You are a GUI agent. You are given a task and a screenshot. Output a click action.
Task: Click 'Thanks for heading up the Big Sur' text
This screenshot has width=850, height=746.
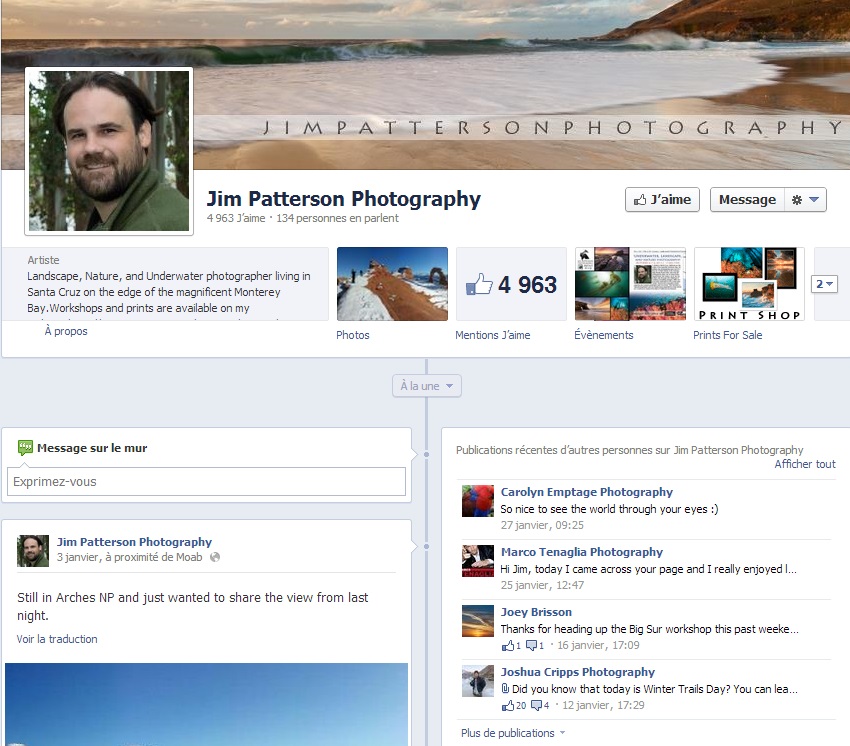(649, 629)
